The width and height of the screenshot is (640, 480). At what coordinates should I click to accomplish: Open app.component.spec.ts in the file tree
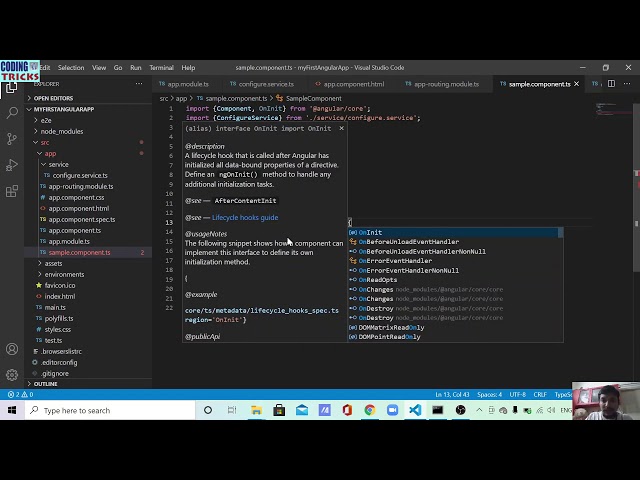click(82, 220)
